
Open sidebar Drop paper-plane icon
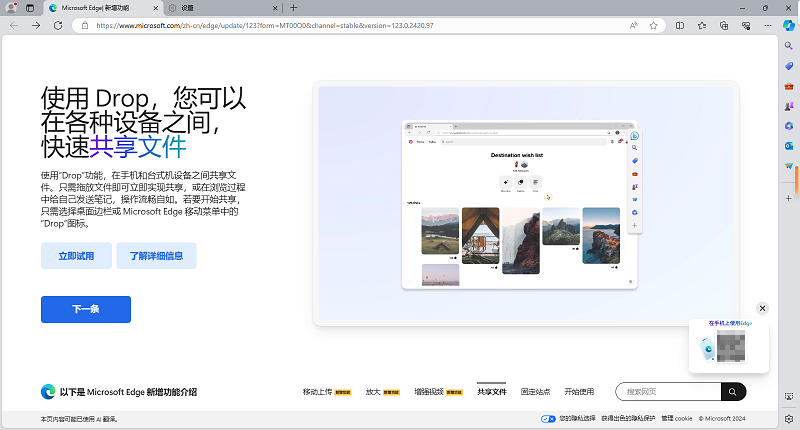coord(789,166)
